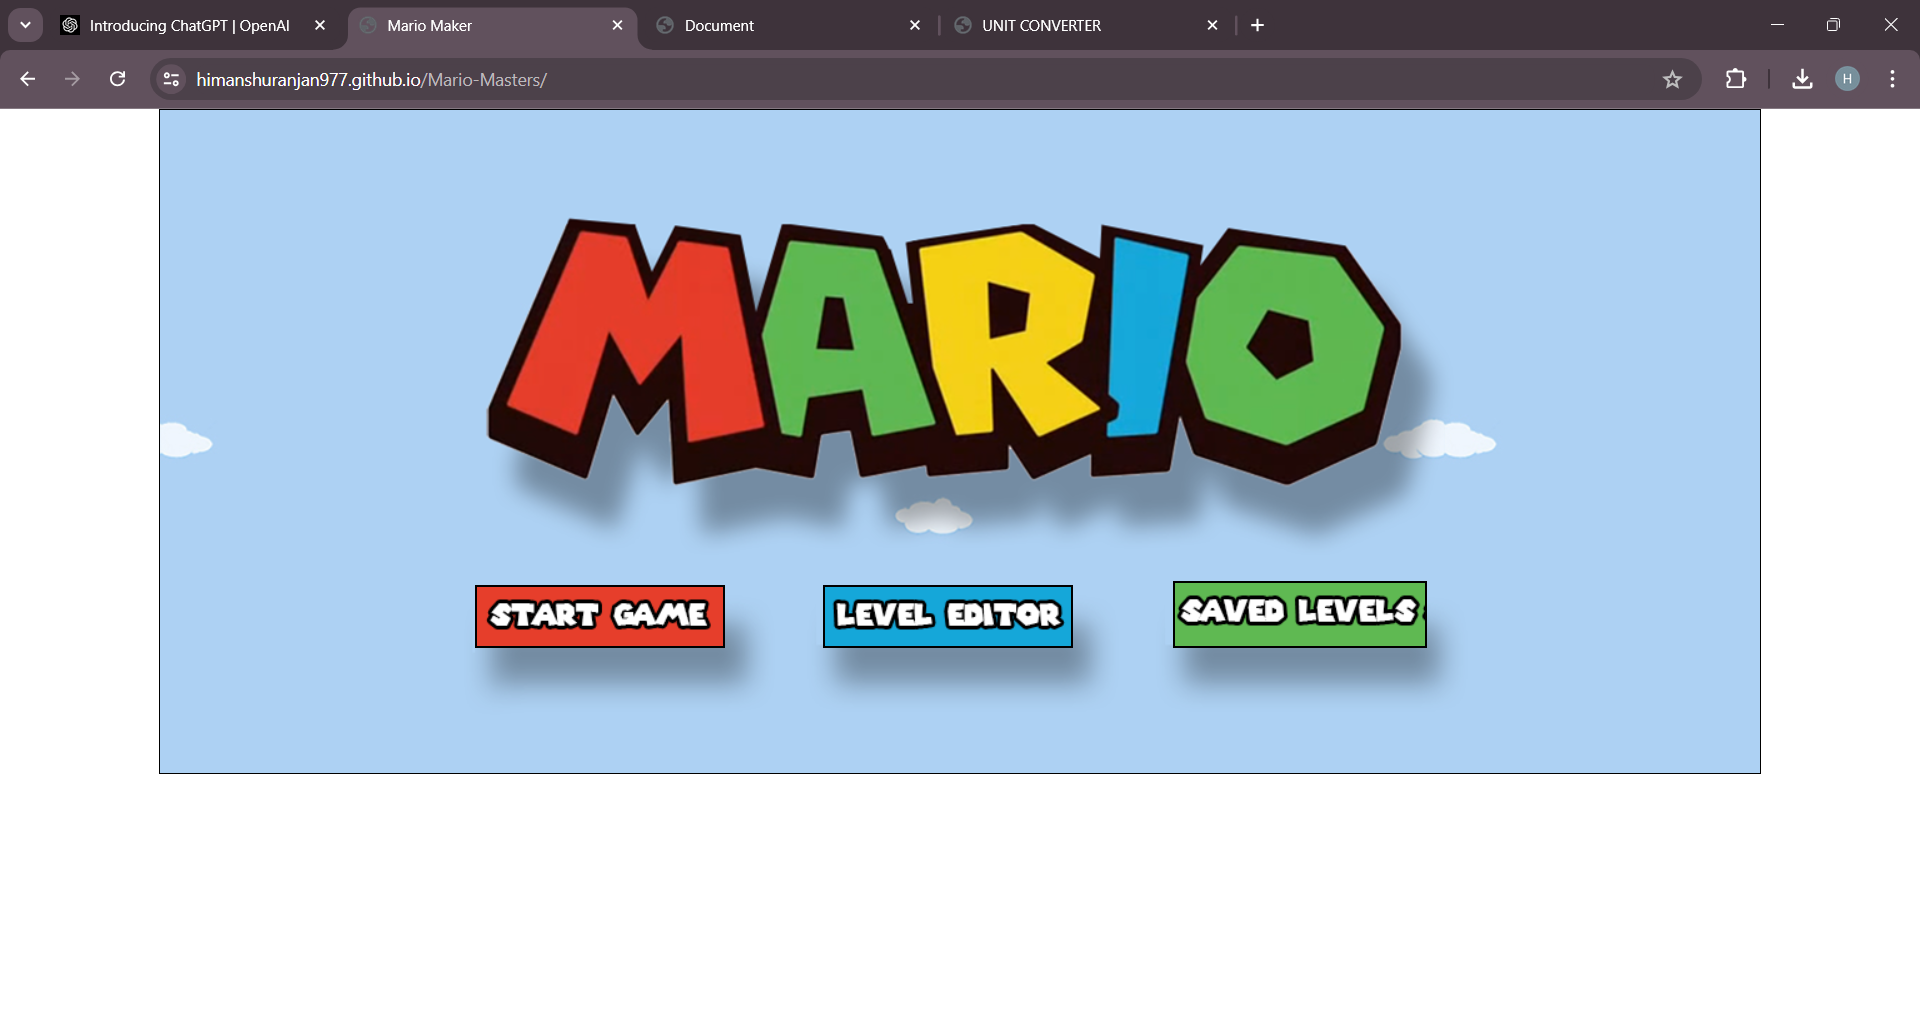Go back to previous page
Viewport: 1920px width, 1020px height.
coord(28,79)
